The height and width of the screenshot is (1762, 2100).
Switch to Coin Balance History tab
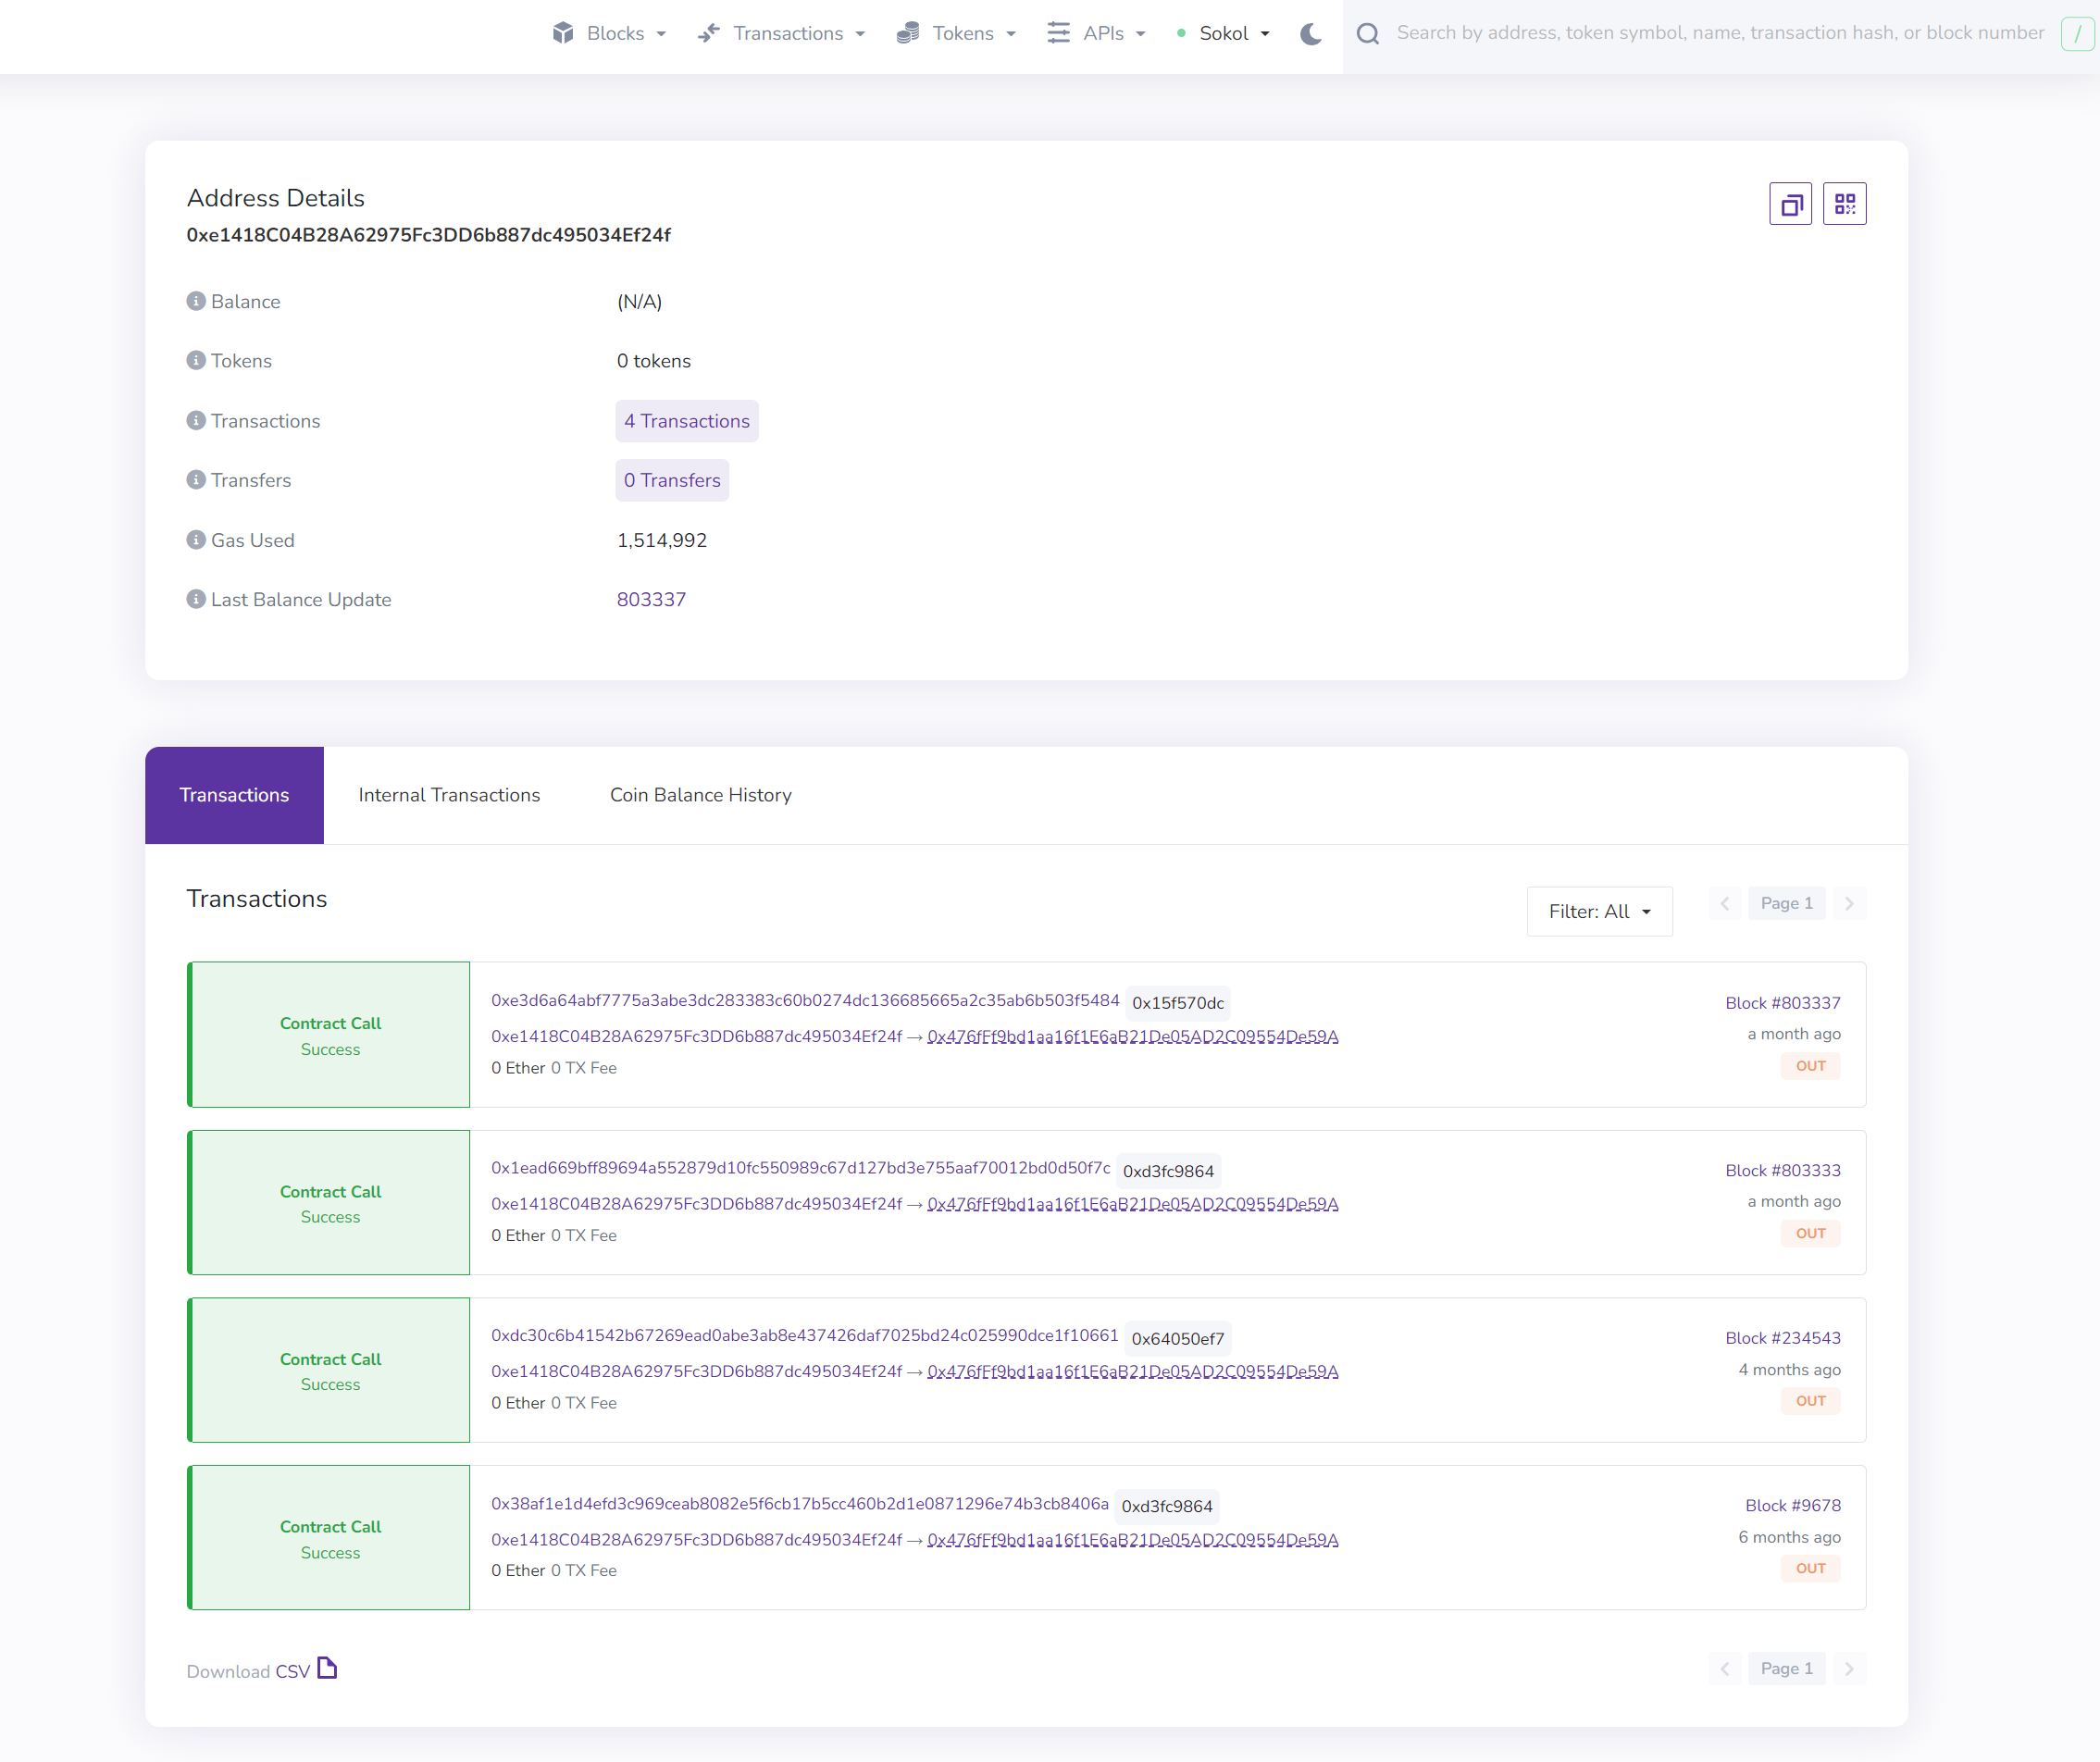[701, 795]
